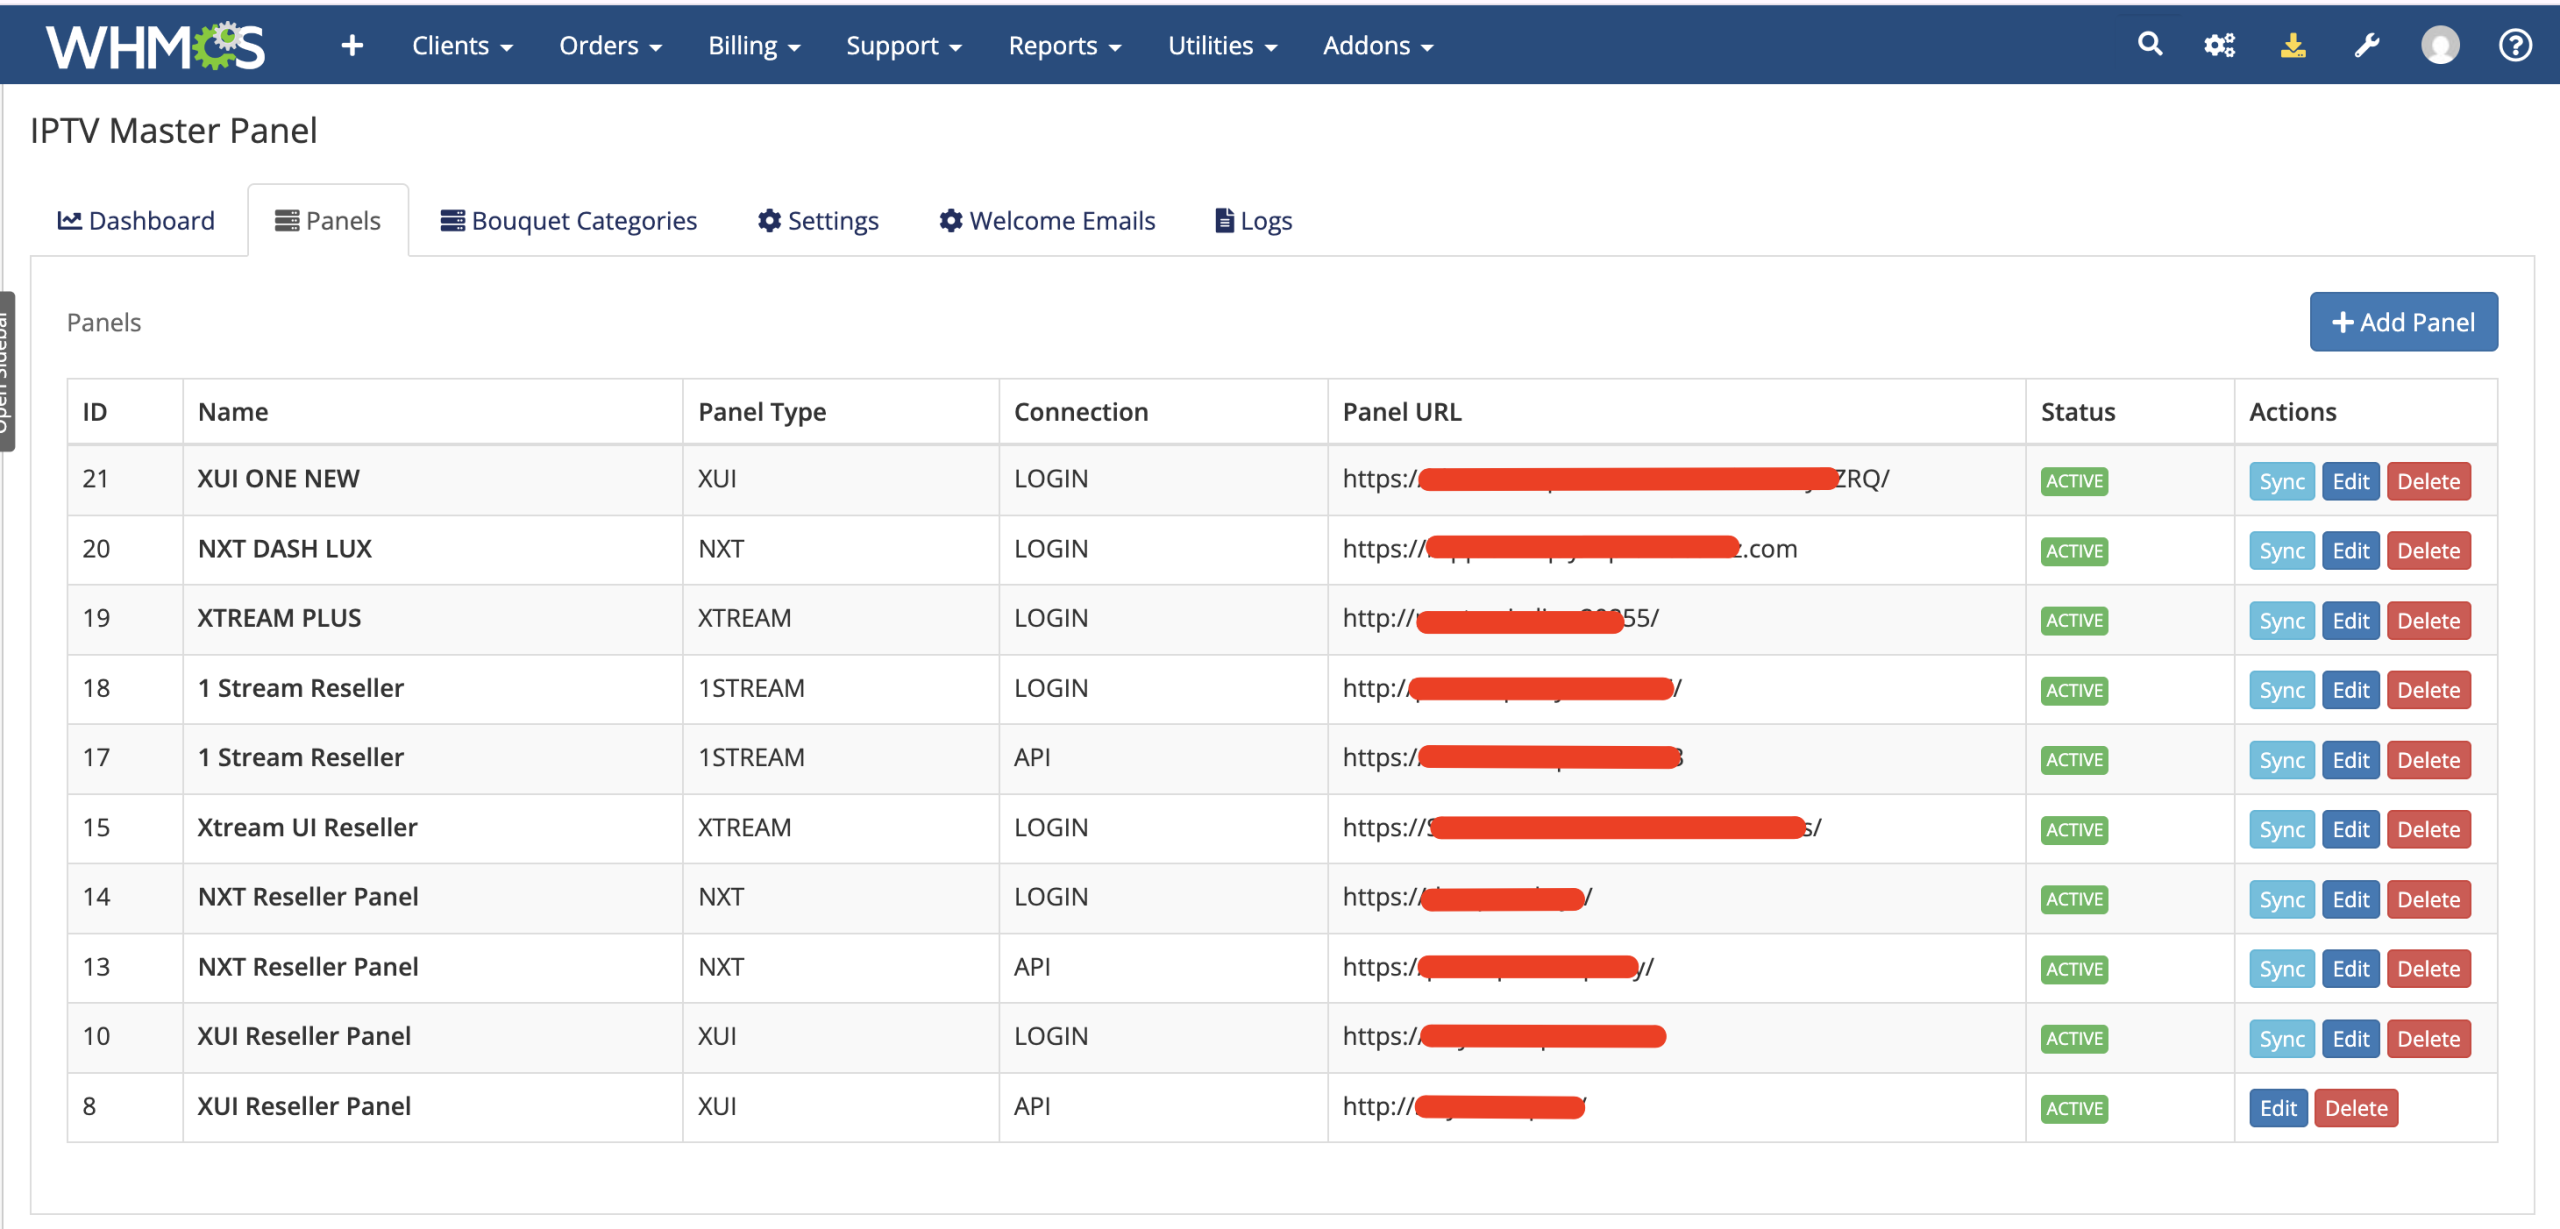2560x1229 pixels.
Task: Click the NXT DASH LUX name cell
Action: [433, 549]
